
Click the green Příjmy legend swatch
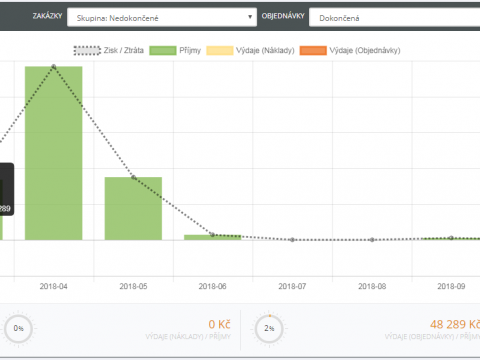[163, 50]
